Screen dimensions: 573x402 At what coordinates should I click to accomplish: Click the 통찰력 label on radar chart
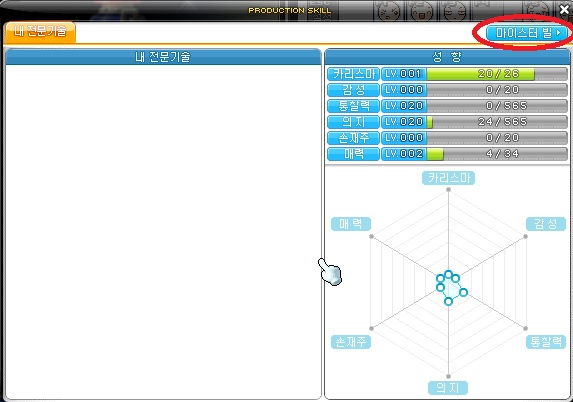(x=546, y=342)
